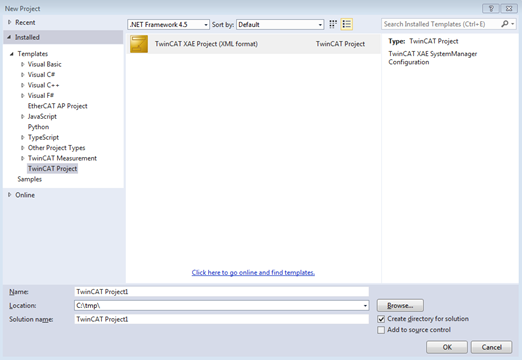Select Other Project Types label
The width and height of the screenshot is (522, 360).
(56, 148)
